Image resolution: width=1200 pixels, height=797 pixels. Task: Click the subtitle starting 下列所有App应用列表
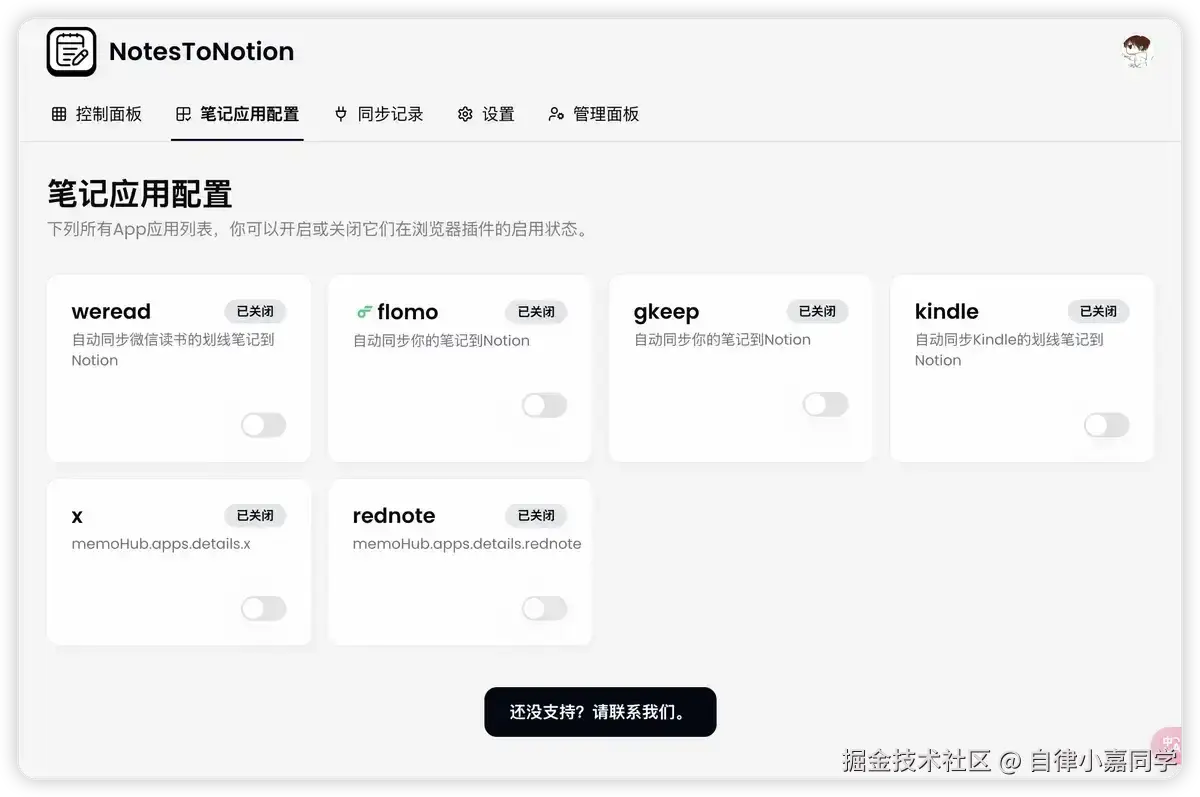320,229
